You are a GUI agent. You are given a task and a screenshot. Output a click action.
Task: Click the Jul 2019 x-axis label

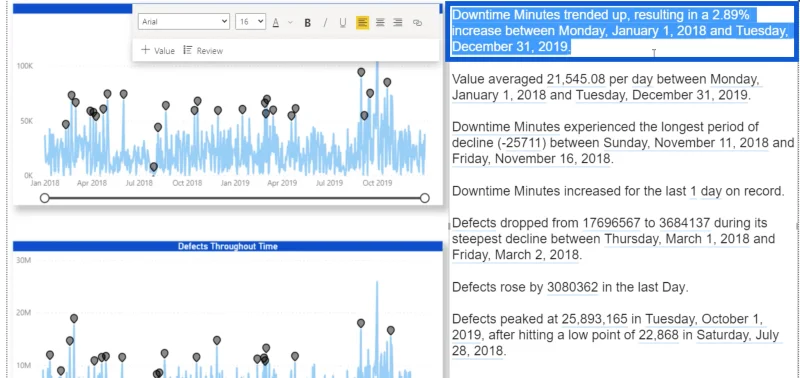pyautogui.click(x=329, y=183)
